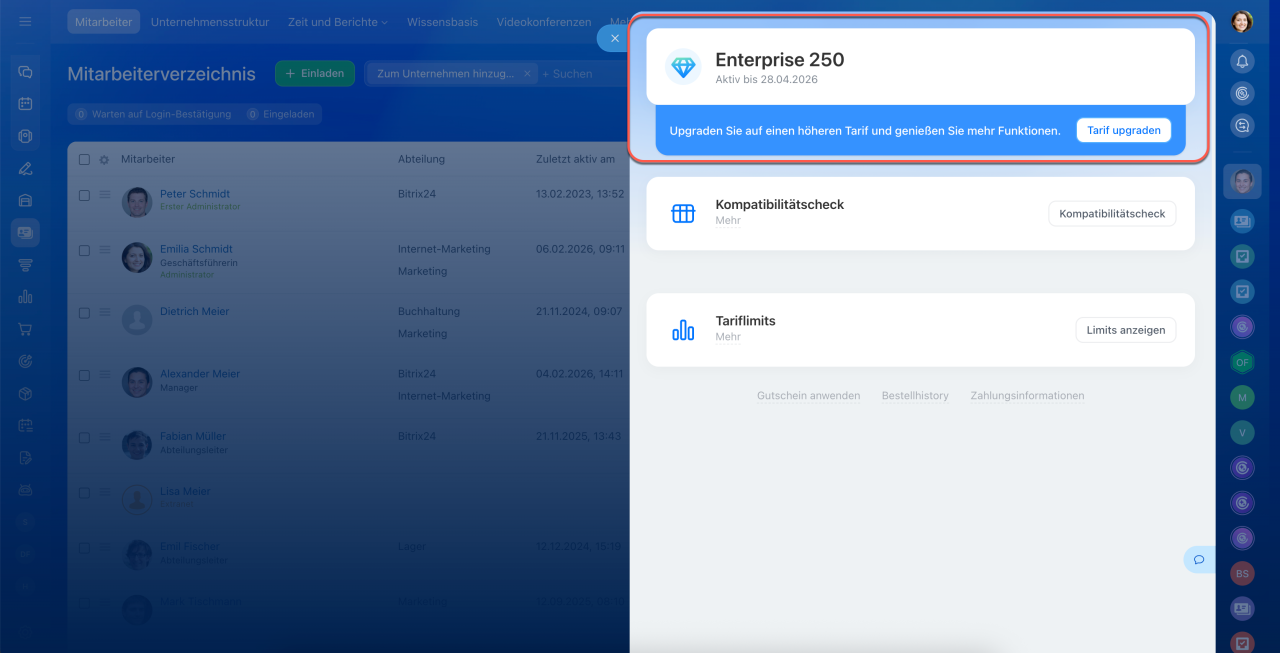Image resolution: width=1280 pixels, height=653 pixels.
Task: Click the Gutschein anwenden link
Action: pyautogui.click(x=808, y=396)
